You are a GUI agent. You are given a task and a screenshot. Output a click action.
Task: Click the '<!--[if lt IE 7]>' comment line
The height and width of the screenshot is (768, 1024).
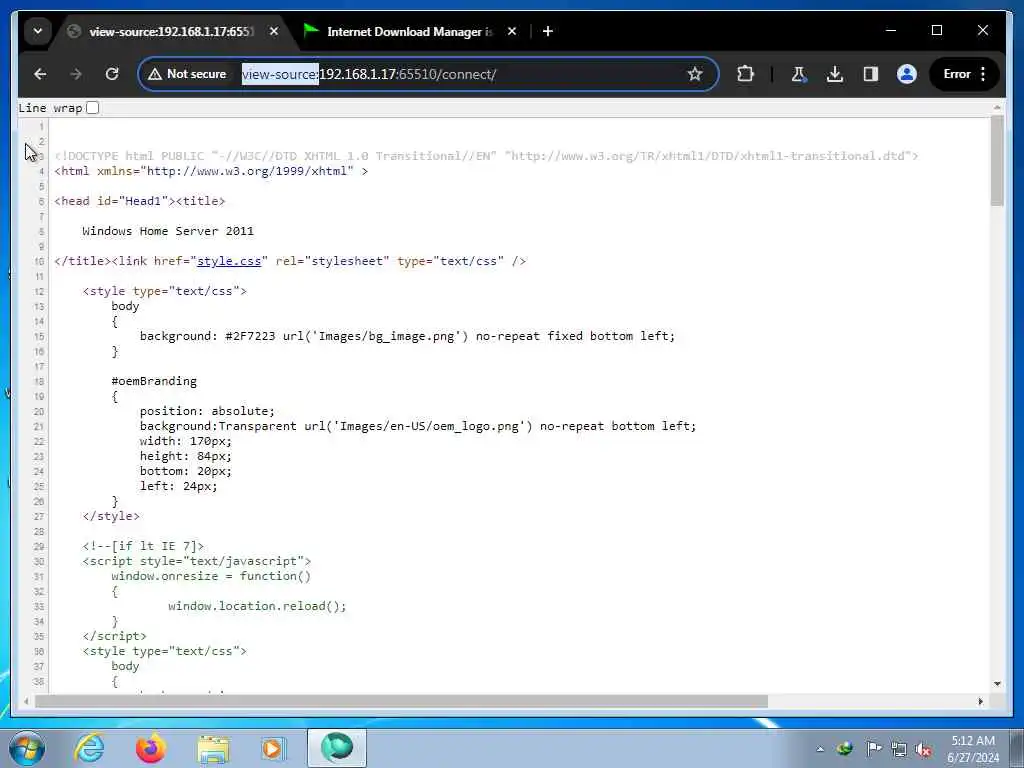(x=143, y=546)
